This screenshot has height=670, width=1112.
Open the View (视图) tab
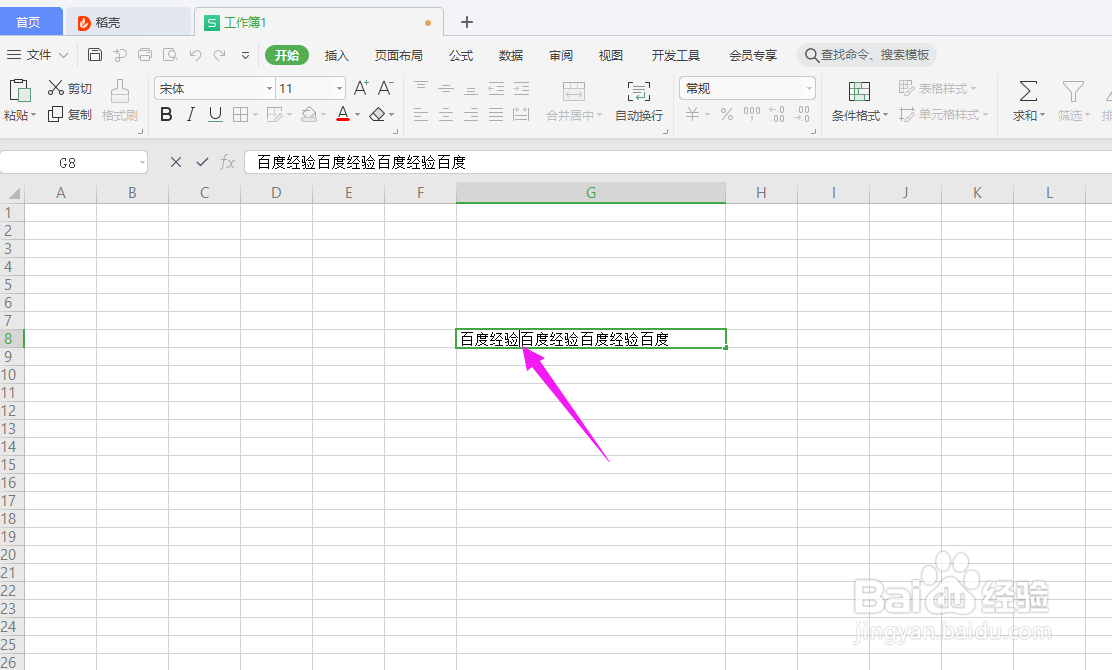pos(611,55)
